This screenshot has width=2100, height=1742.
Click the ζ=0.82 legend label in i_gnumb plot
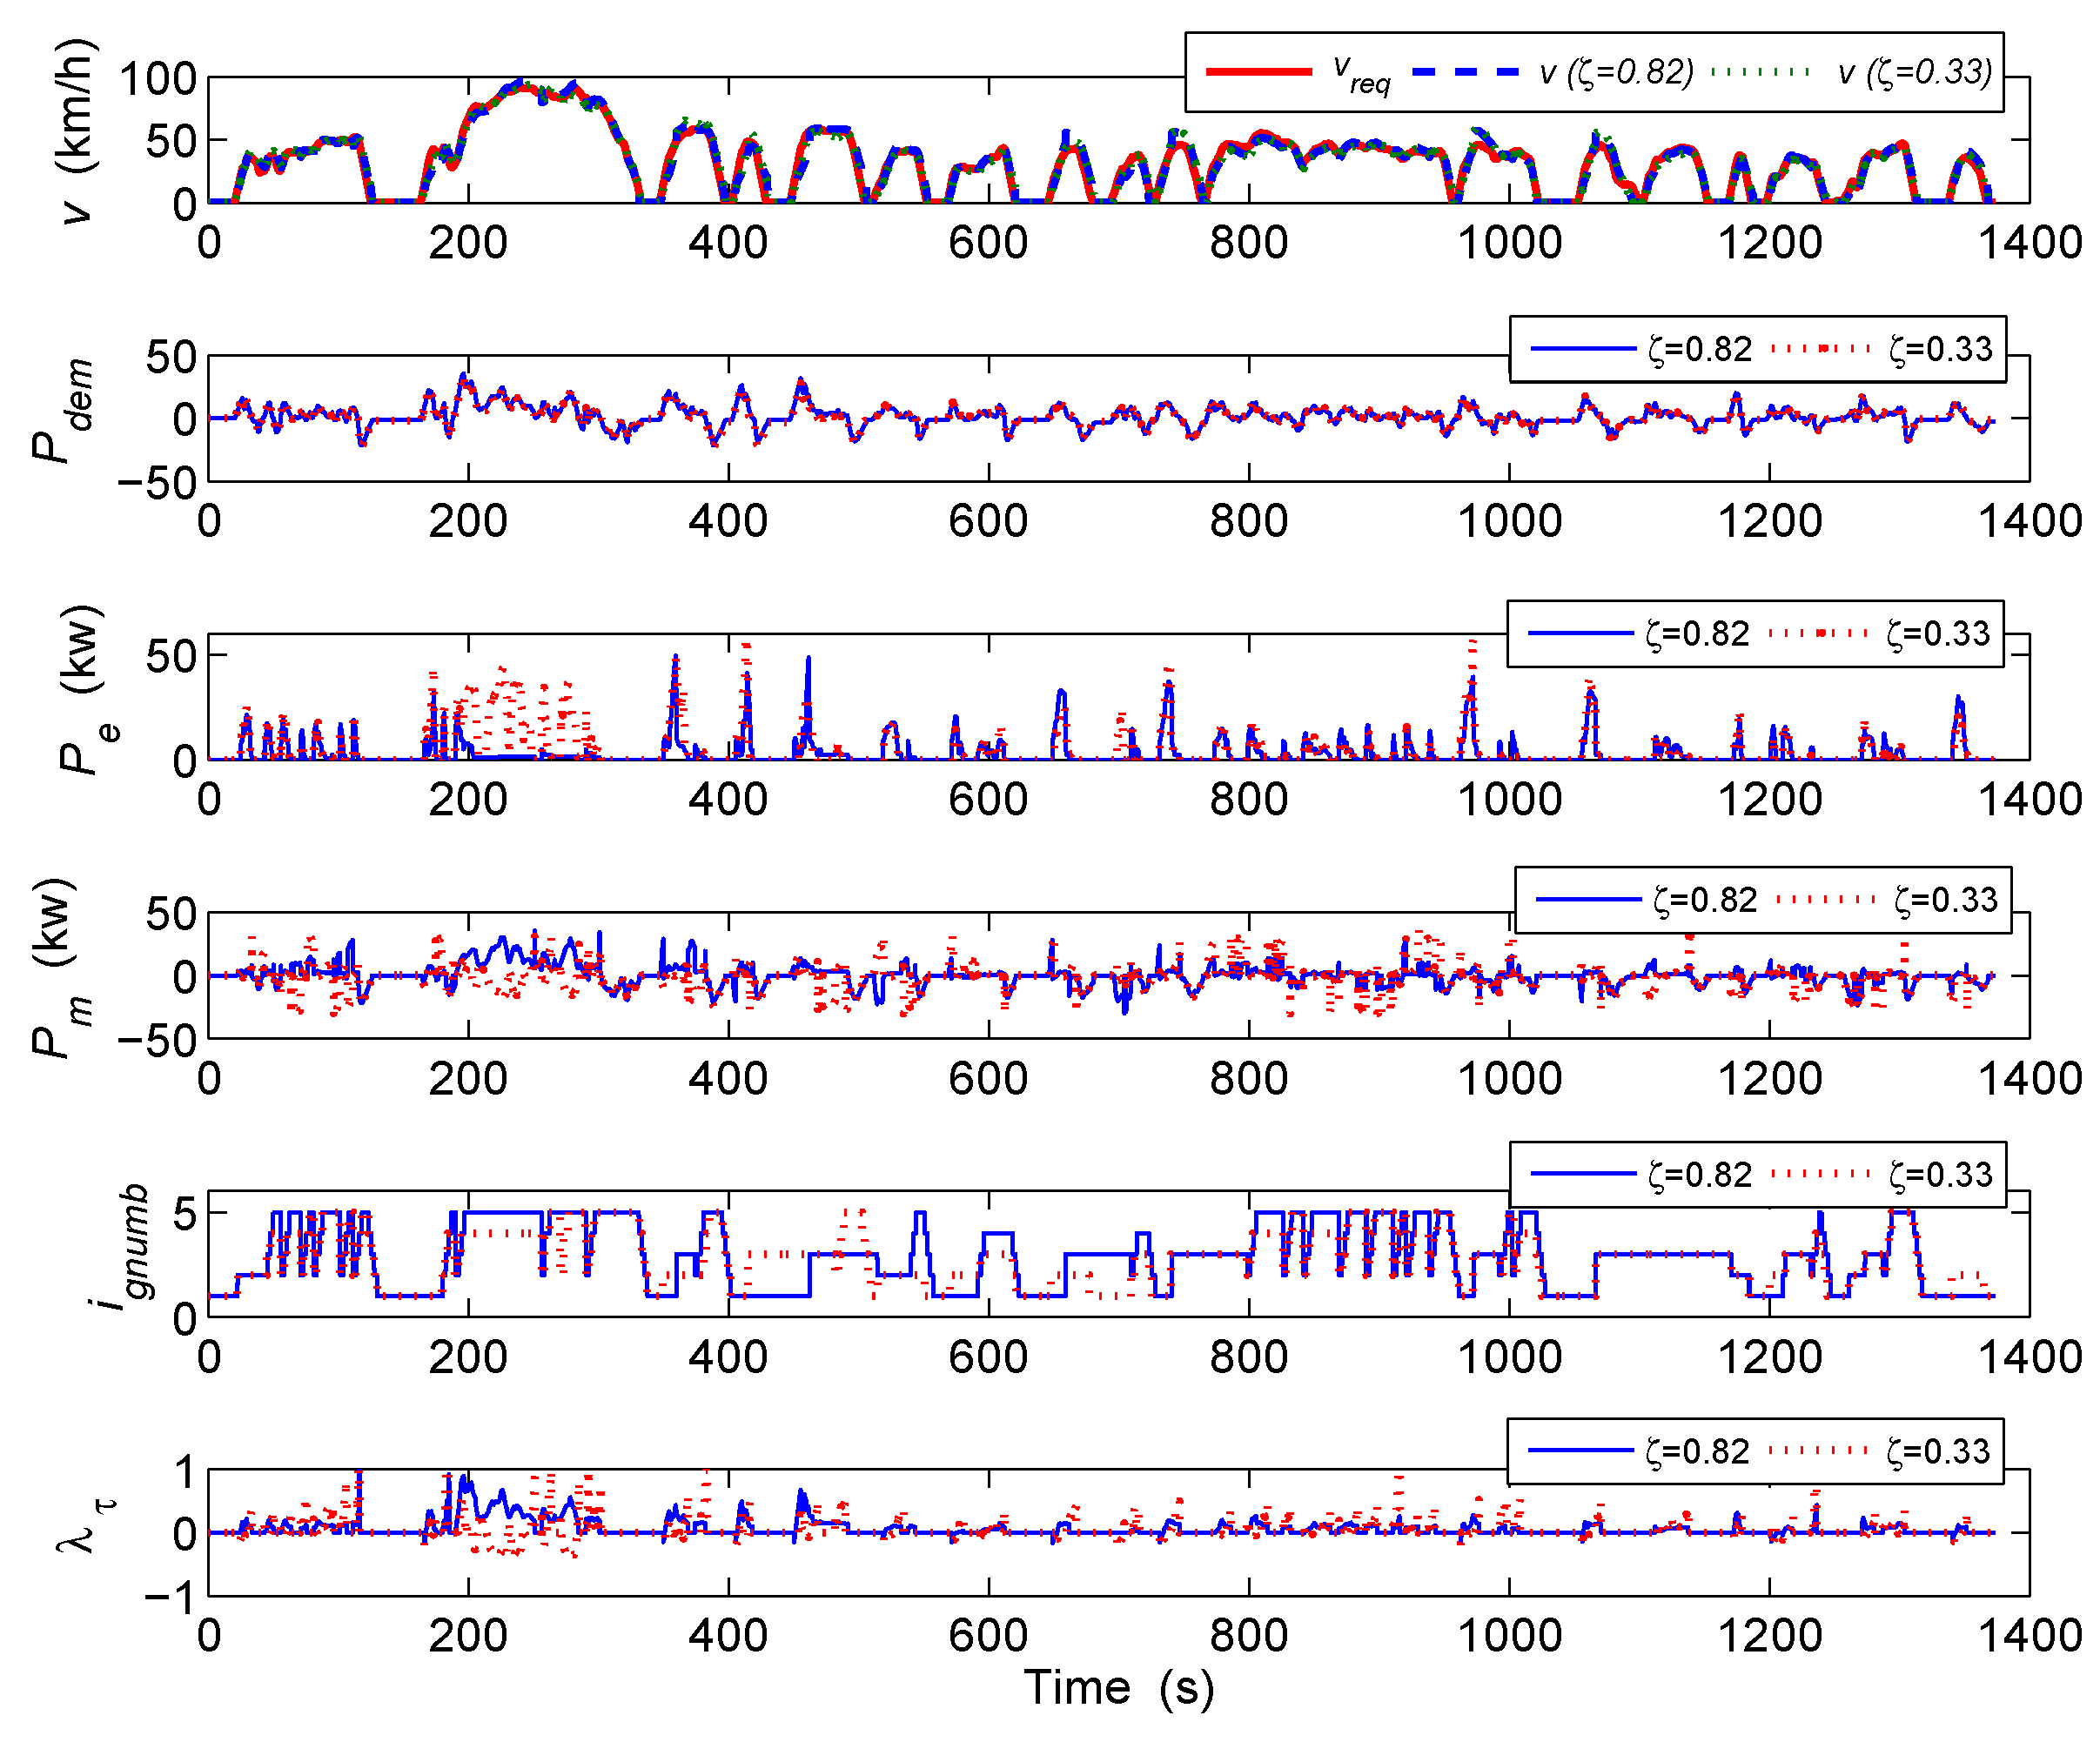tap(1700, 1174)
